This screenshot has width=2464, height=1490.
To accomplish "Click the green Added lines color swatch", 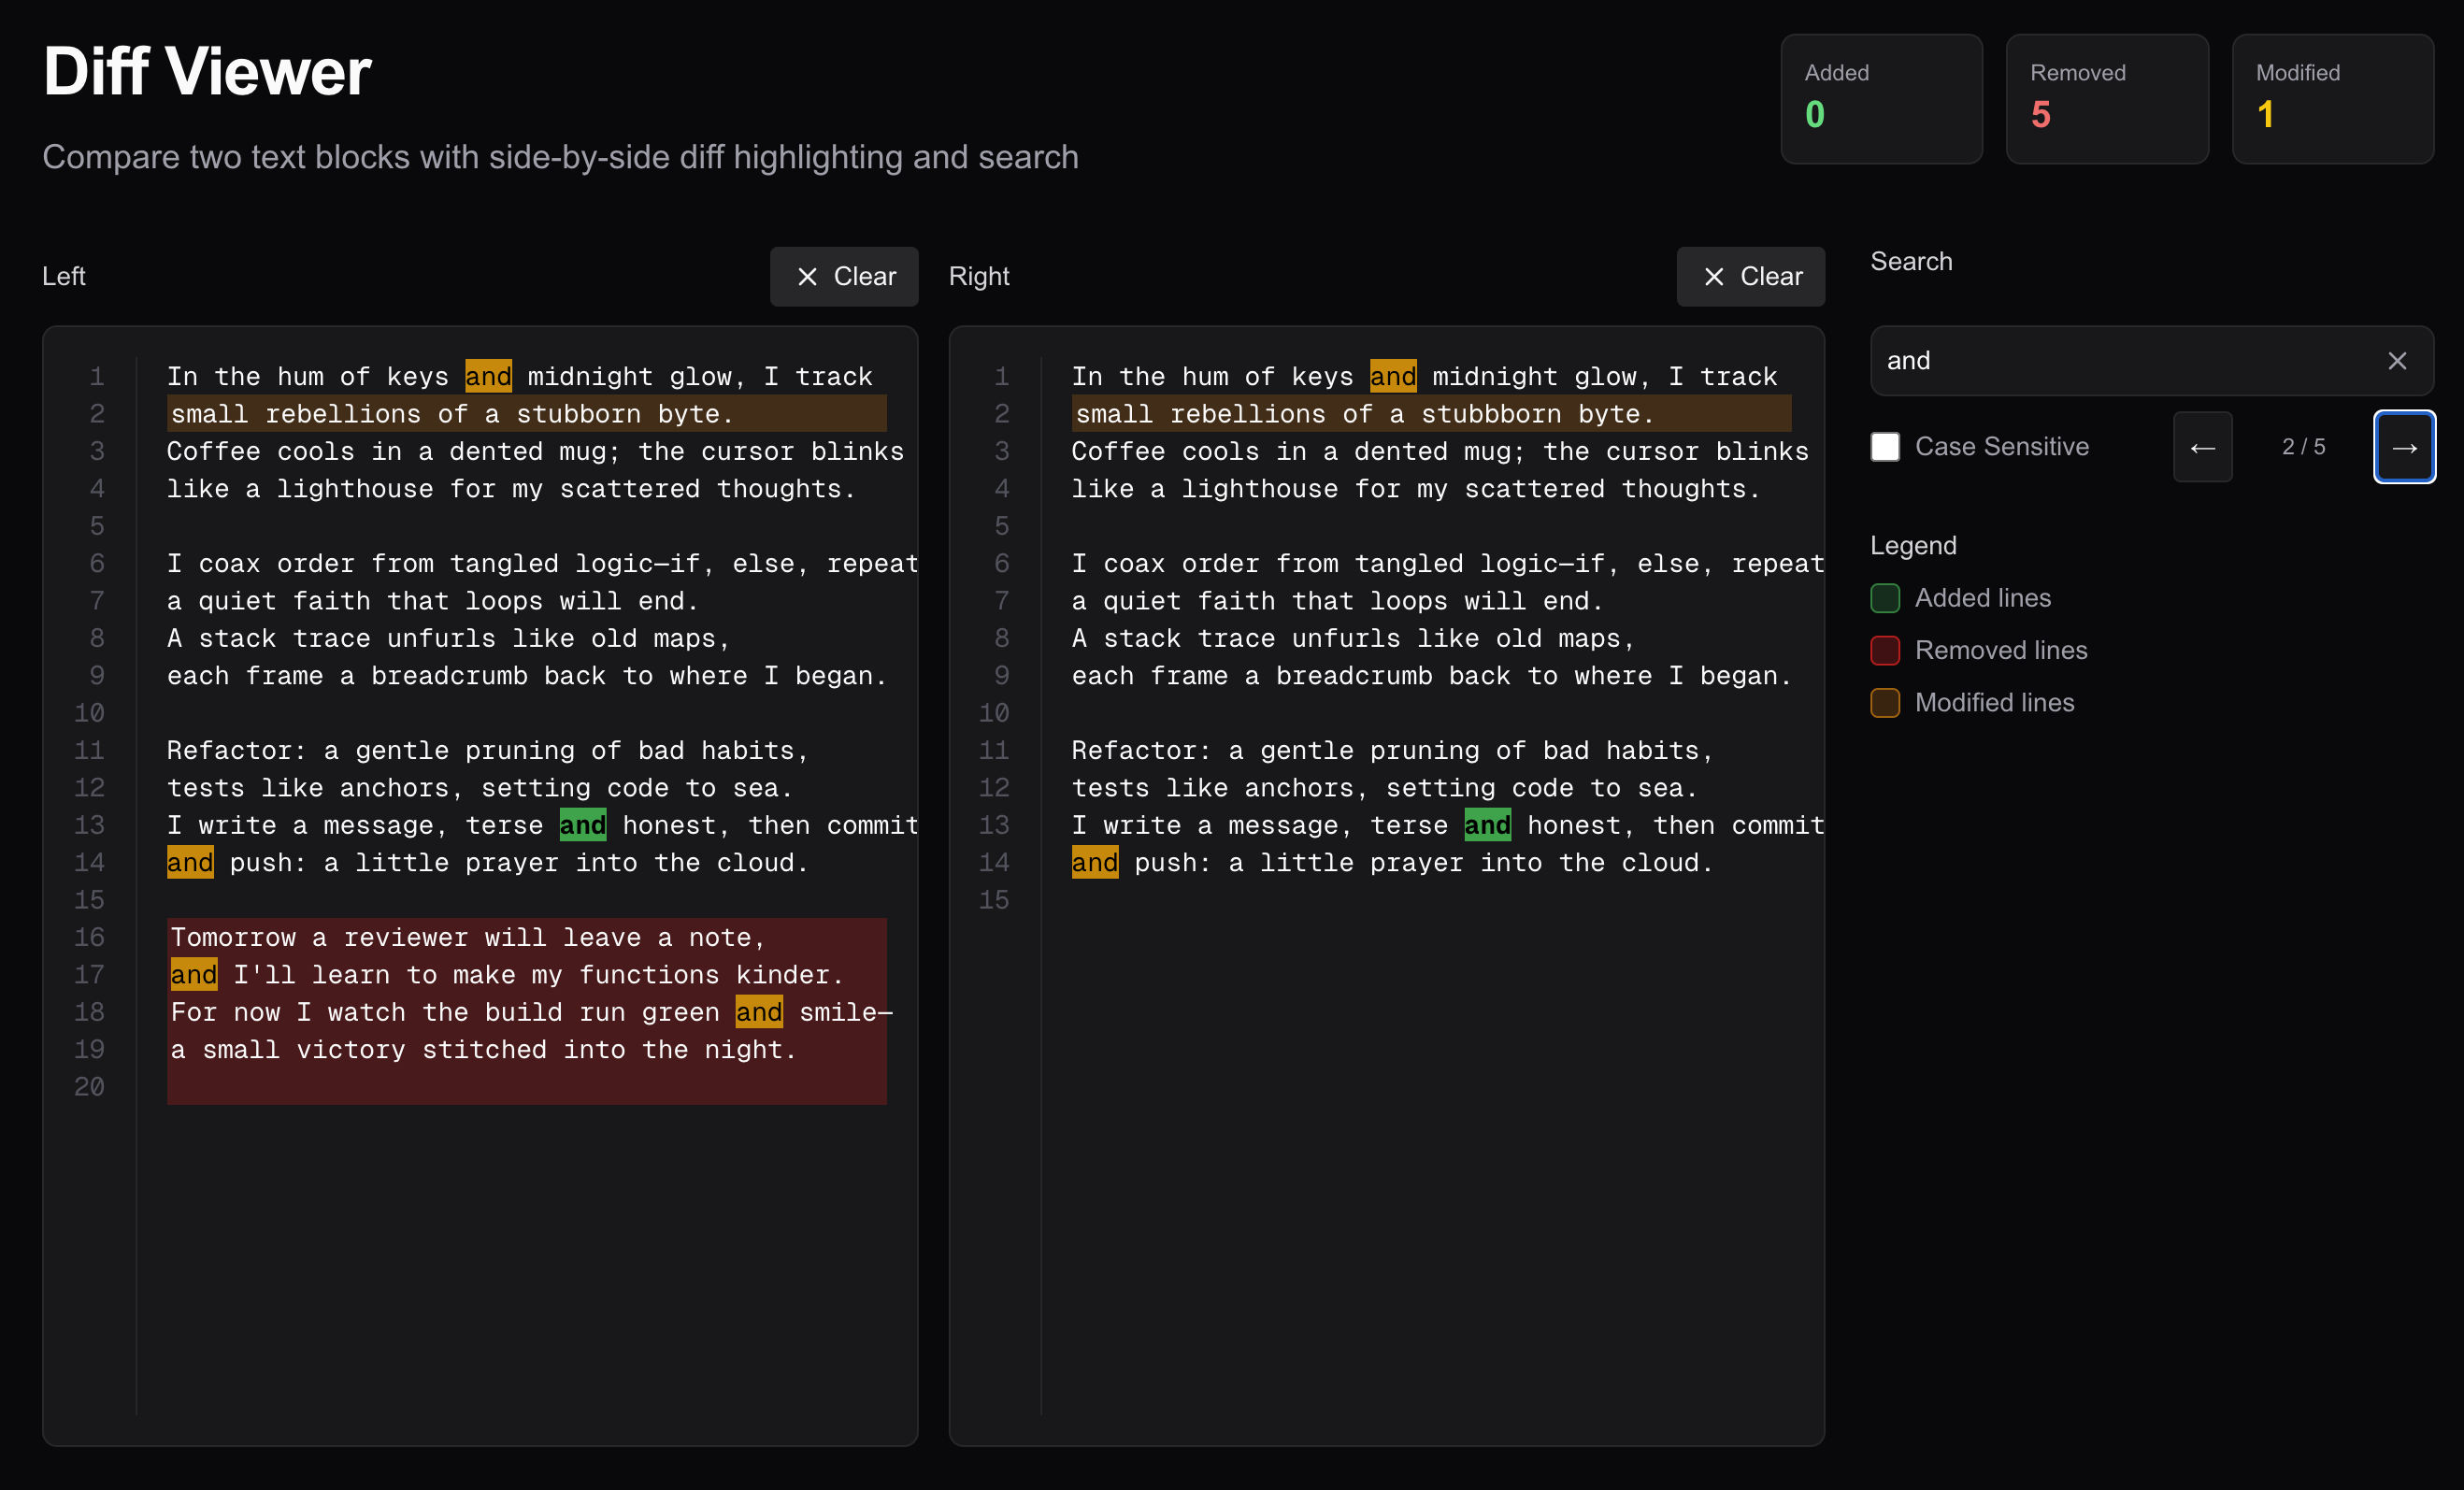I will pyautogui.click(x=1885, y=597).
